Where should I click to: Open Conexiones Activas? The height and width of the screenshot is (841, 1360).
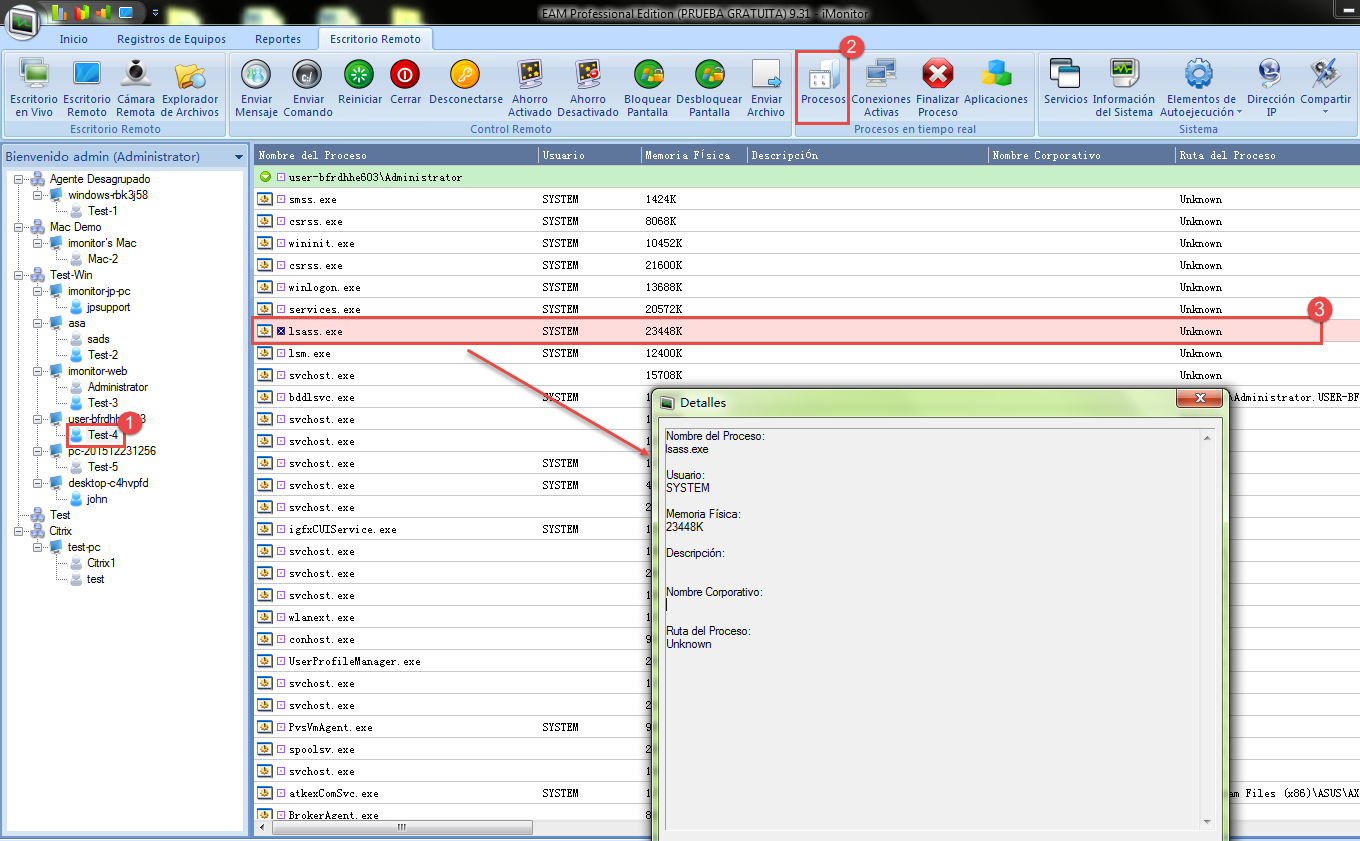click(881, 89)
